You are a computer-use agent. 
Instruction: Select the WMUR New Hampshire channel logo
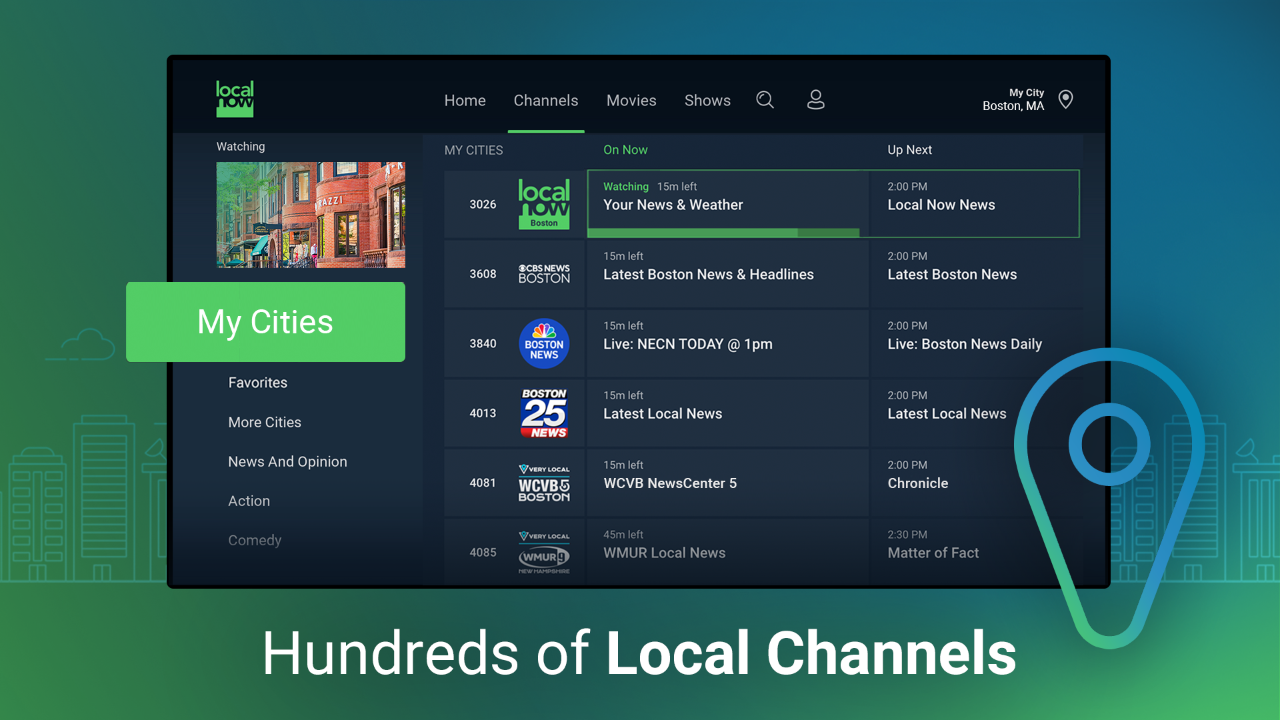[544, 553]
